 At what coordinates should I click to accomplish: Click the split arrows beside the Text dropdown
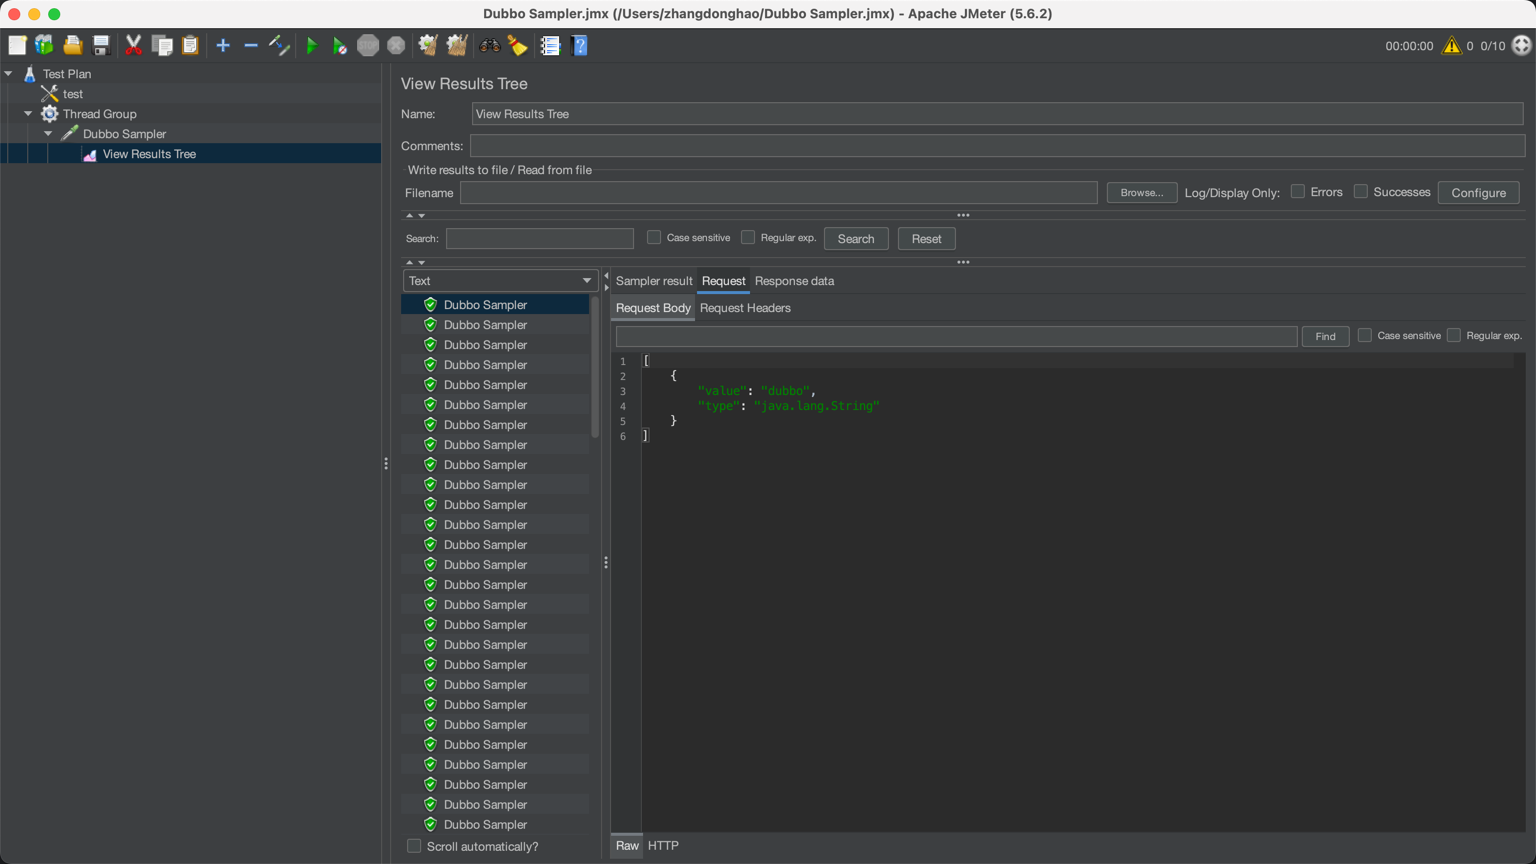(606, 281)
